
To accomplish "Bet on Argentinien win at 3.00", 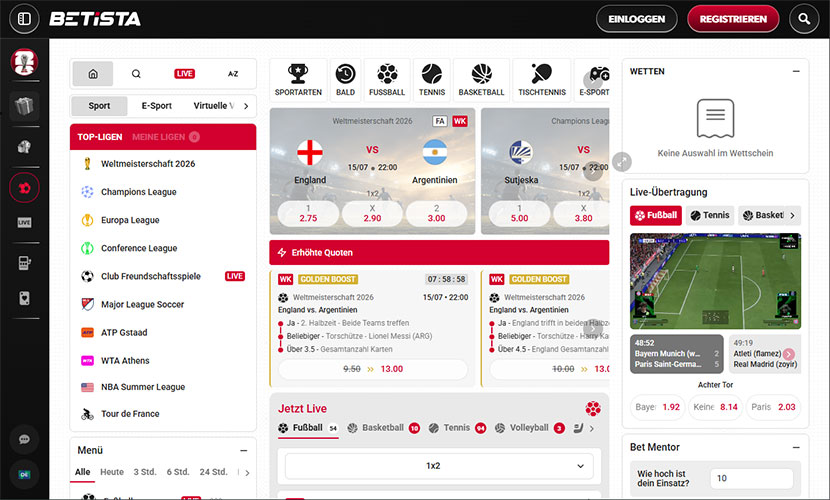I will click(436, 214).
